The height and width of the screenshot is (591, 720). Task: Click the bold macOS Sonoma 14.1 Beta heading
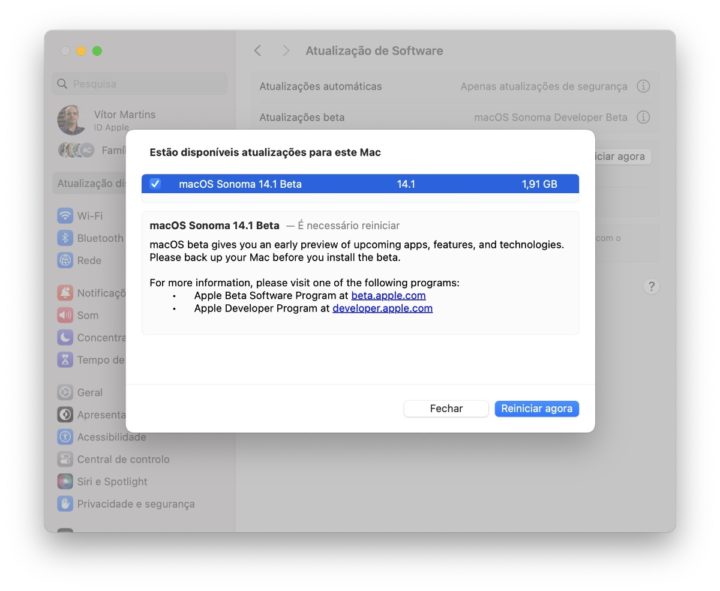pos(214,225)
